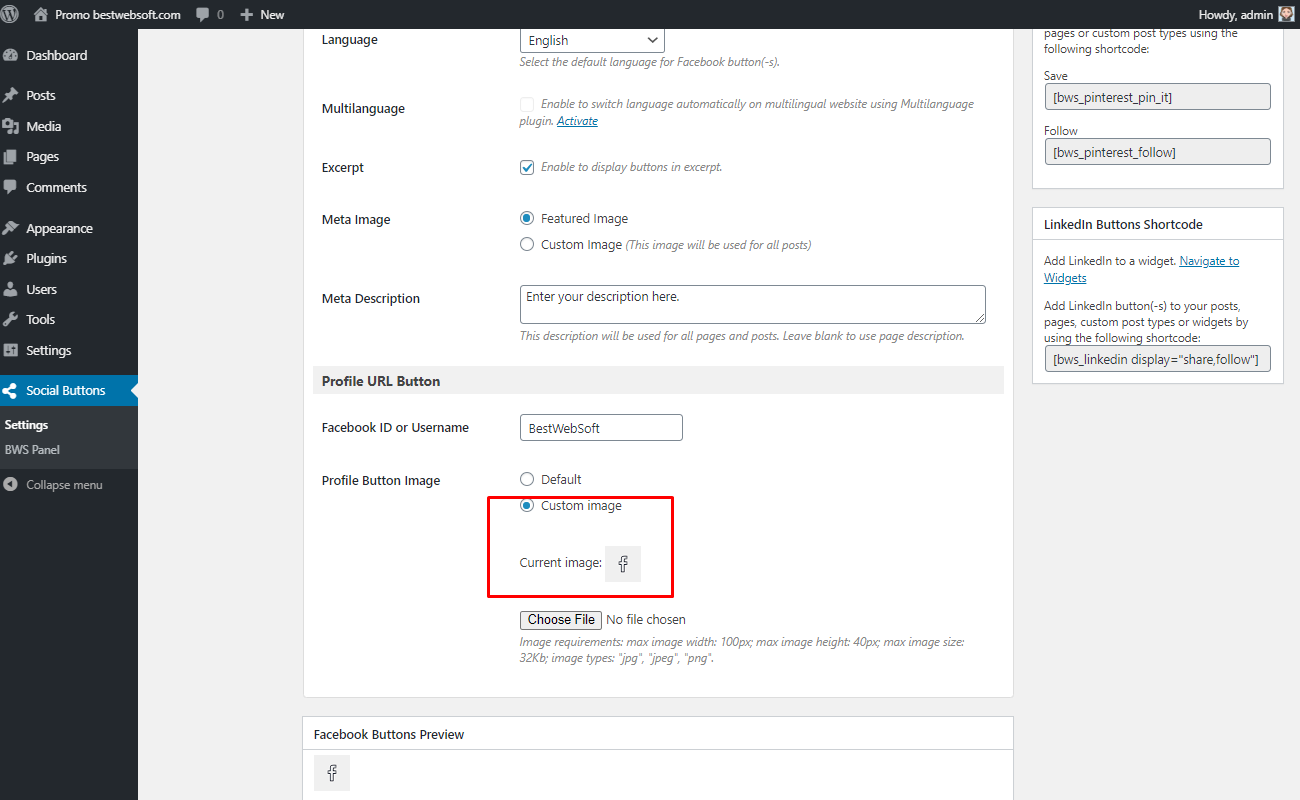Click Howdy, admin account link
Image resolution: width=1300 pixels, height=800 pixels.
tap(1234, 15)
